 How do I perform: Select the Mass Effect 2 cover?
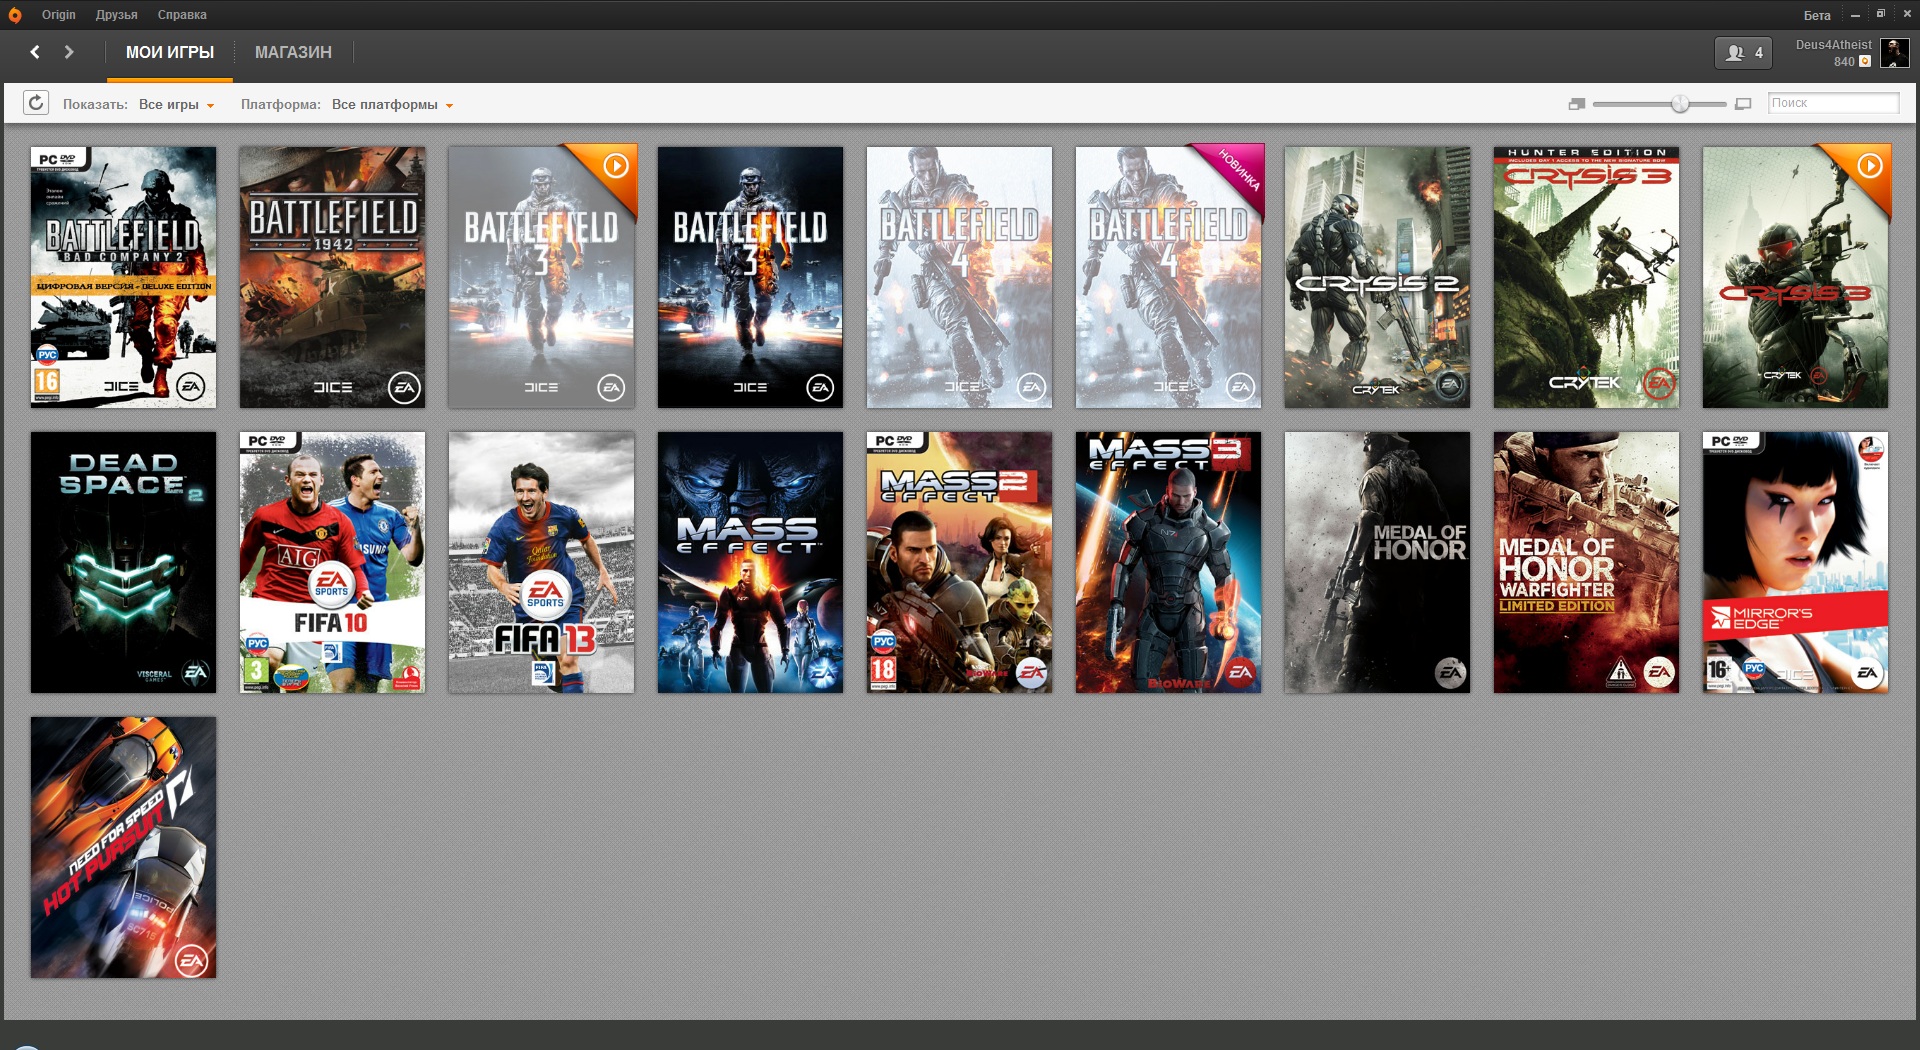pyautogui.click(x=959, y=562)
